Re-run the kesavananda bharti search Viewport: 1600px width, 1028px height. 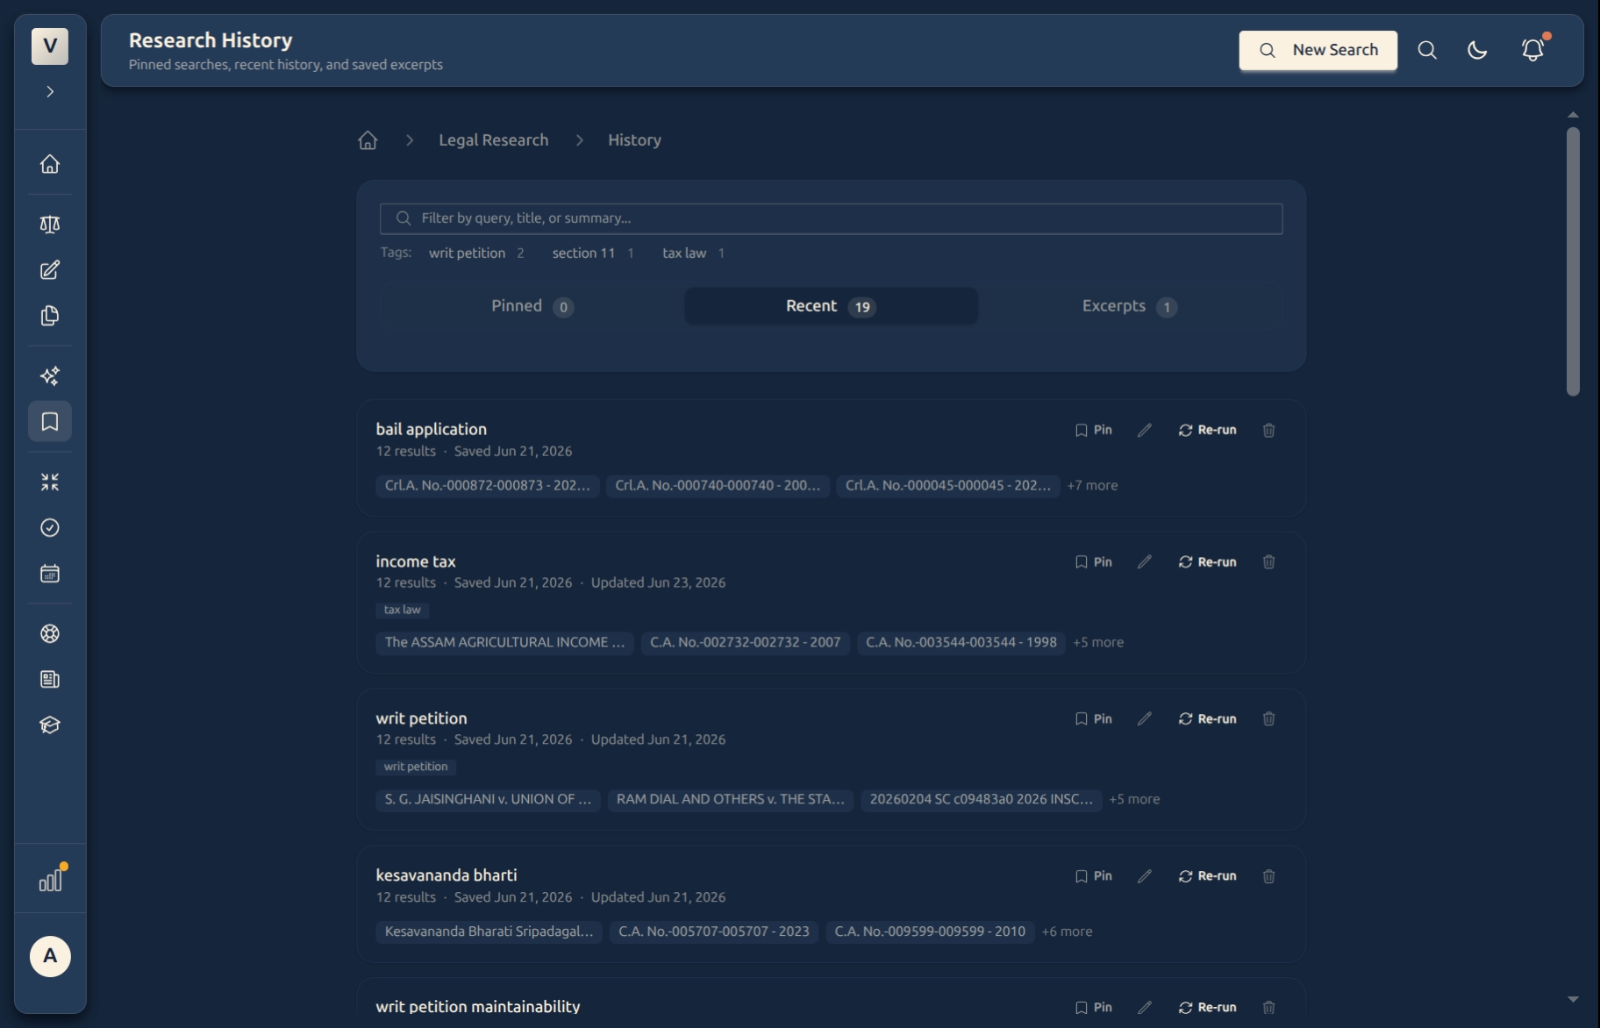tap(1207, 876)
